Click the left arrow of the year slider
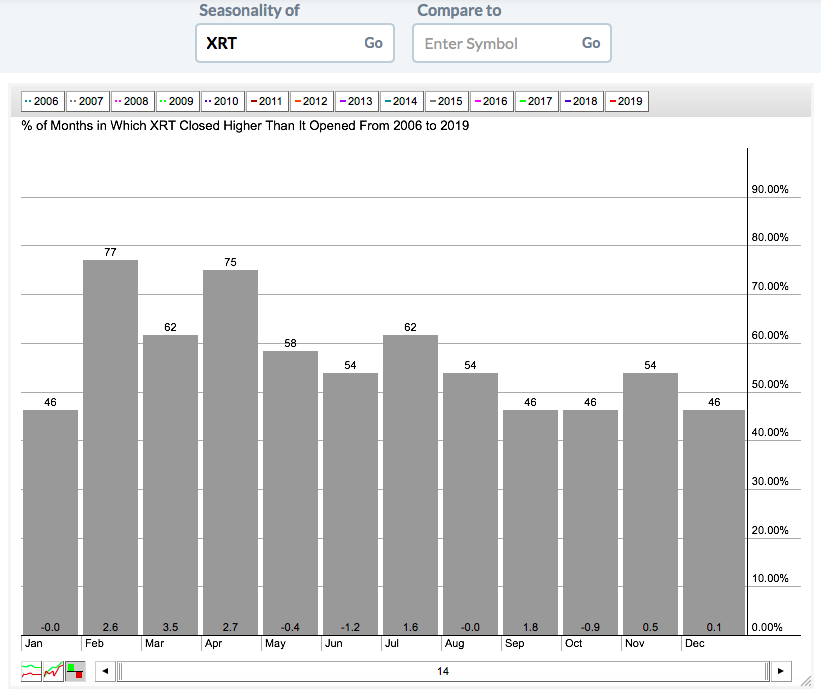Image resolution: width=821 pixels, height=690 pixels. [104, 671]
